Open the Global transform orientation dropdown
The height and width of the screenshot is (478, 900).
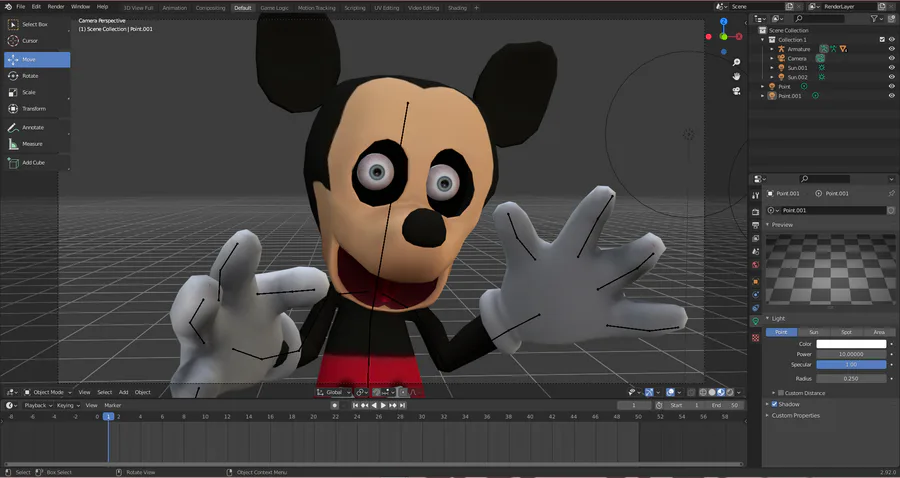333,392
